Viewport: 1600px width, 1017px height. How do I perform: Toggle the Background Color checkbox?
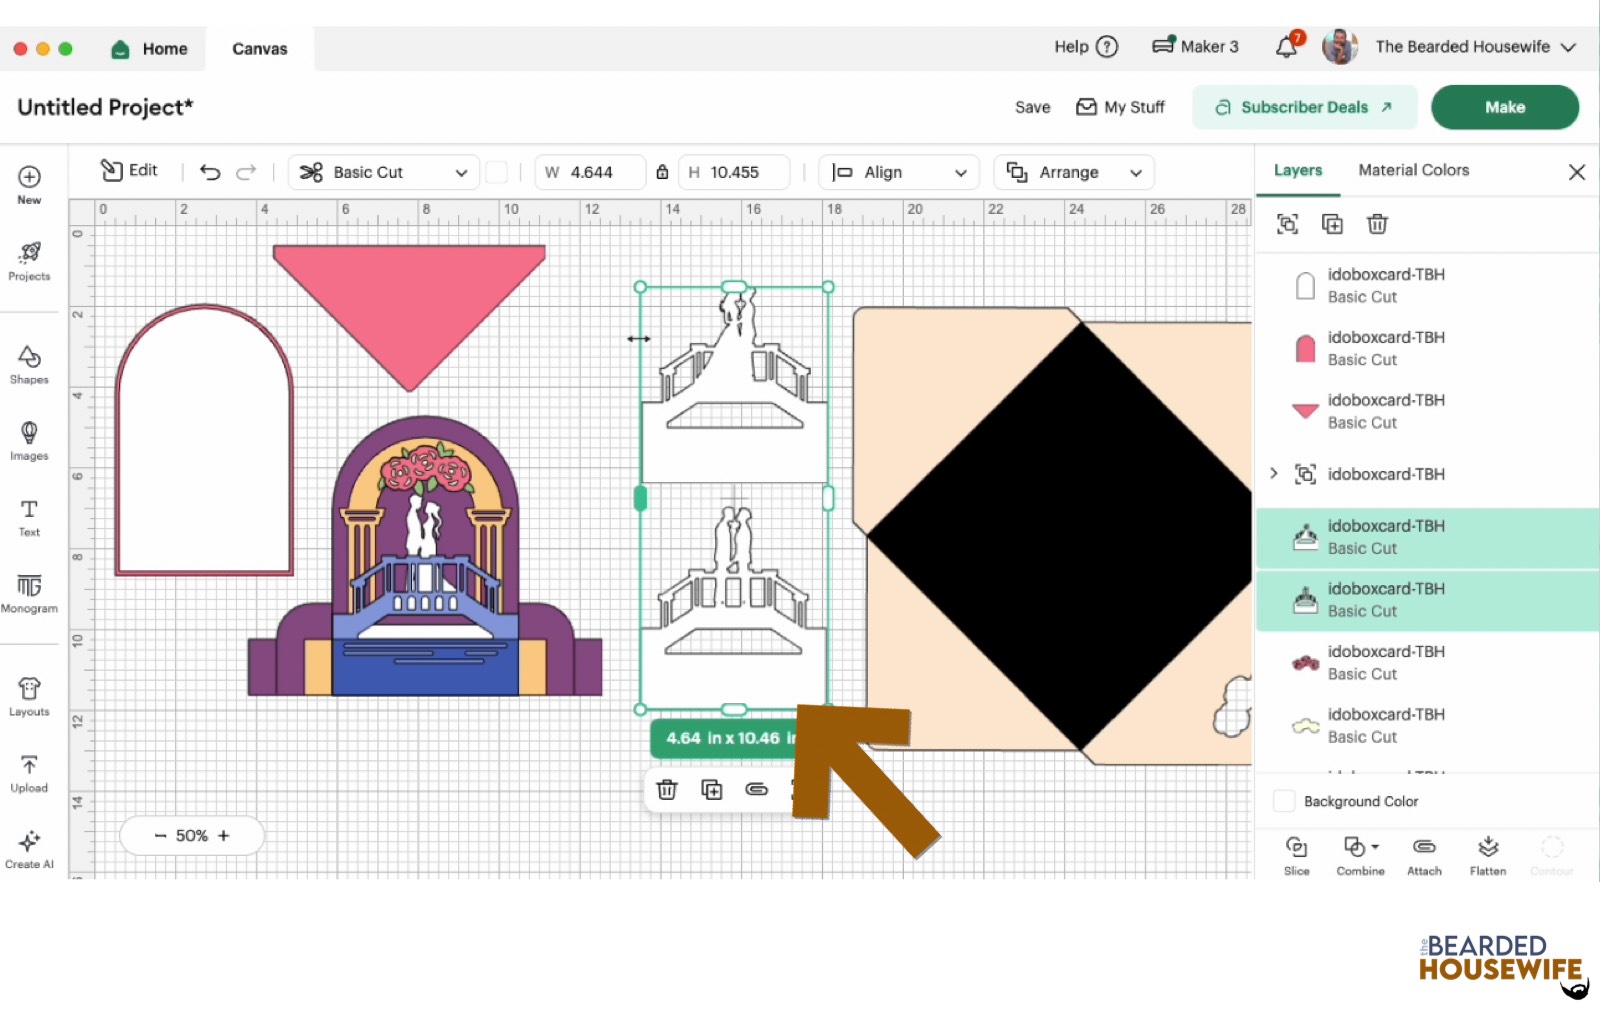click(x=1284, y=801)
